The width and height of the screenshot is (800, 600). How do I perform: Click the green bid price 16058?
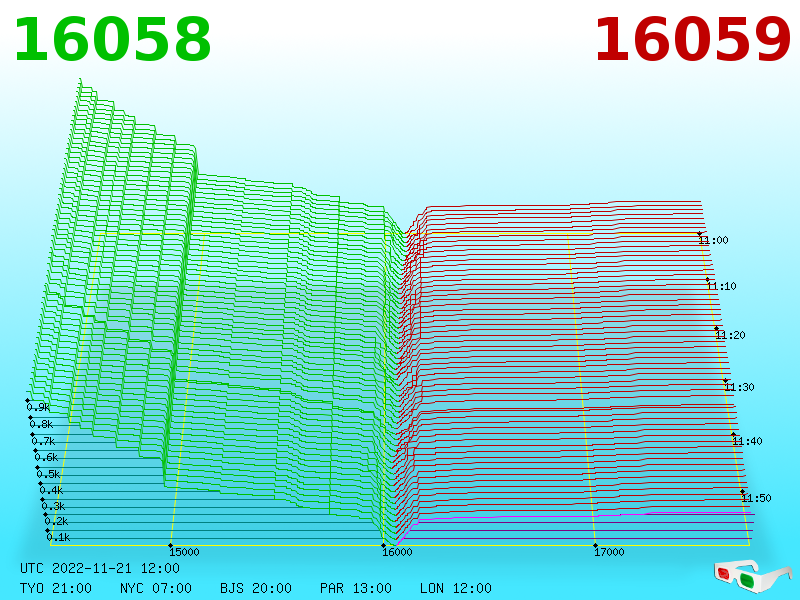click(x=112, y=40)
